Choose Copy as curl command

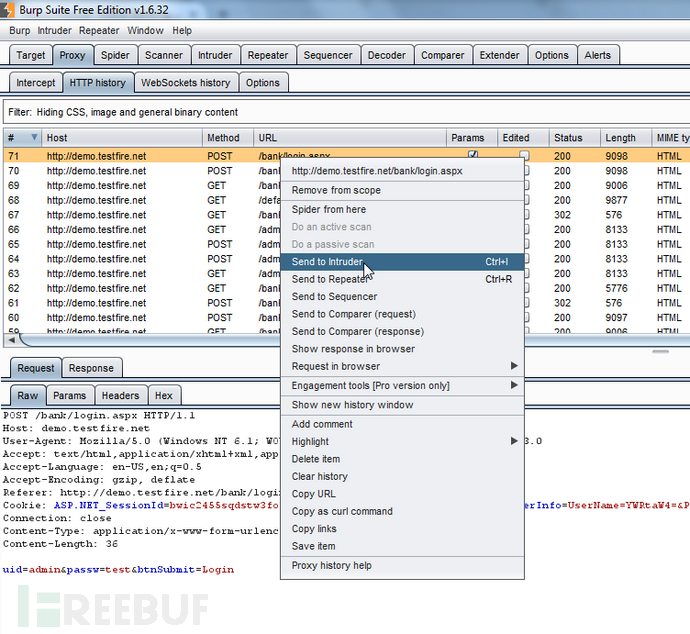pyautogui.click(x=402, y=511)
